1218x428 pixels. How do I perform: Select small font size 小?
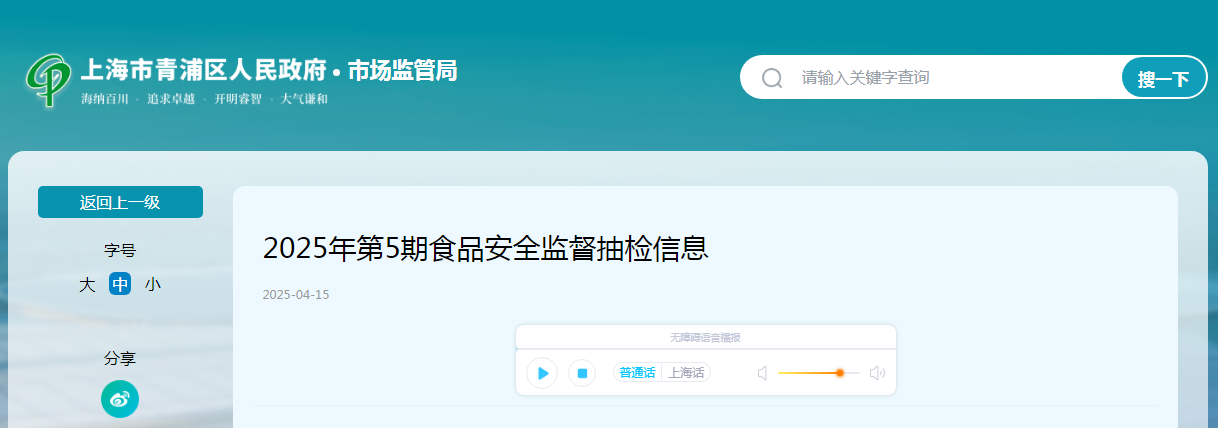click(152, 284)
